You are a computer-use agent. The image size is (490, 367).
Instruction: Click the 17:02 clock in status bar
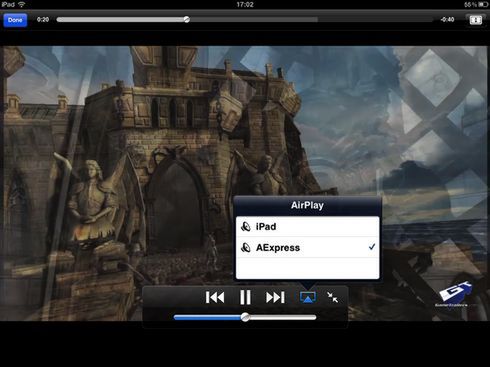(245, 4)
